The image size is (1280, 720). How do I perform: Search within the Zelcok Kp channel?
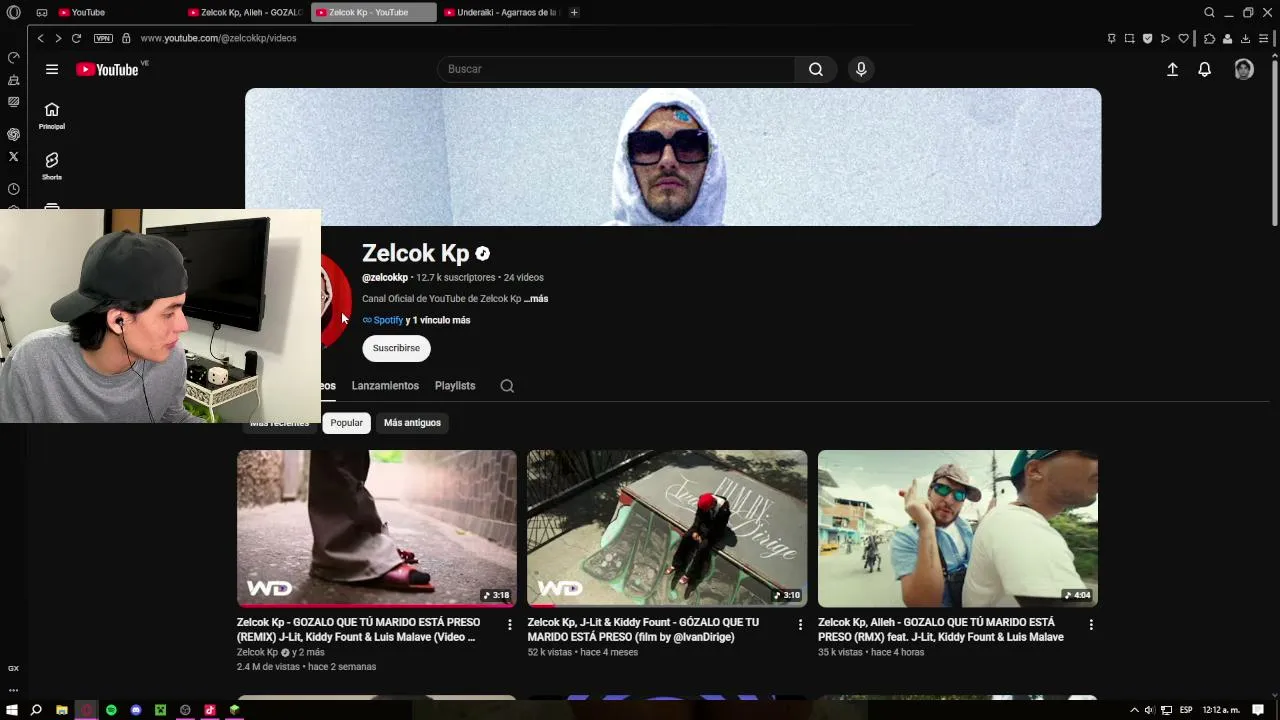(x=507, y=386)
